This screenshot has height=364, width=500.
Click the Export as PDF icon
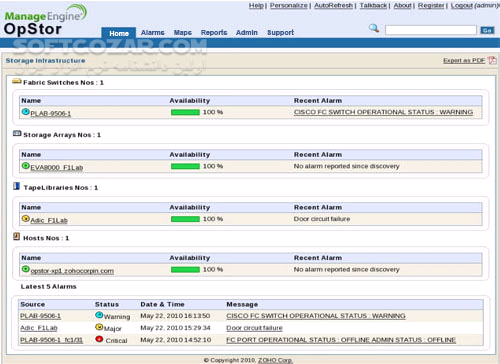[492, 60]
